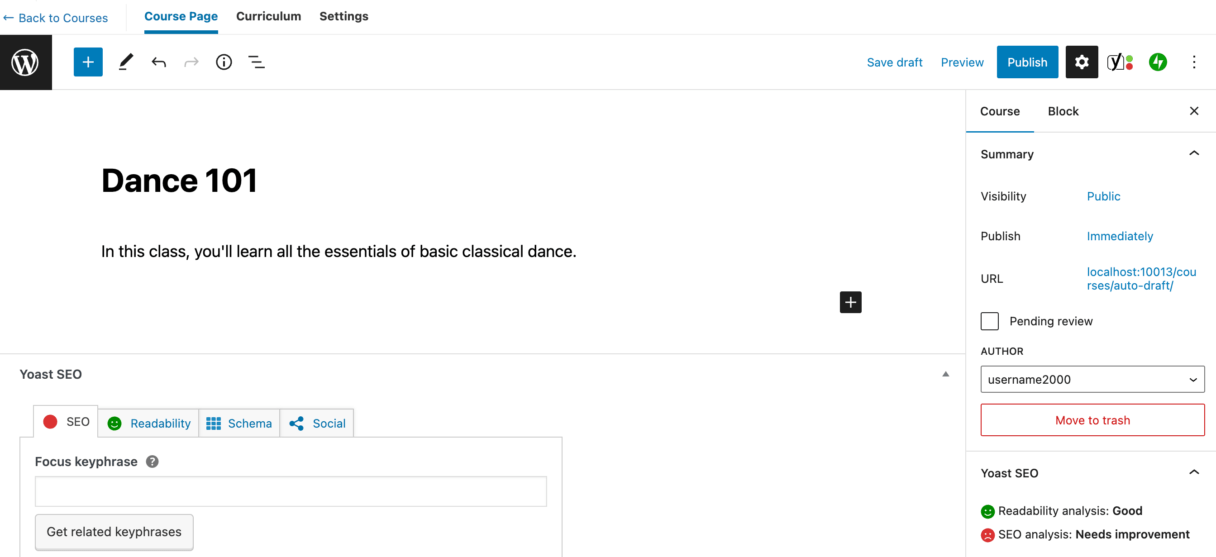Image resolution: width=1216 pixels, height=557 pixels.
Task: Open the Yoast Readability tab
Action: (x=149, y=423)
